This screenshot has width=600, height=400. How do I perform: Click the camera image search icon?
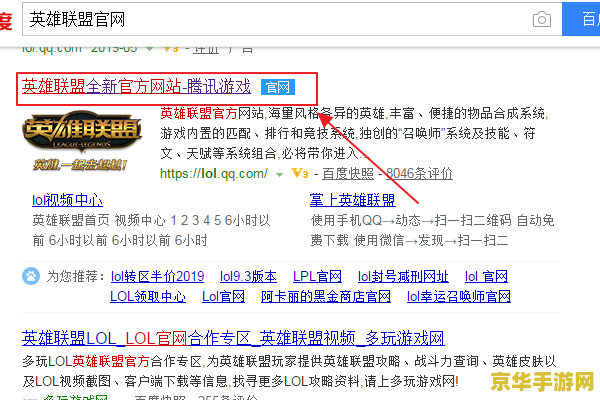(541, 19)
